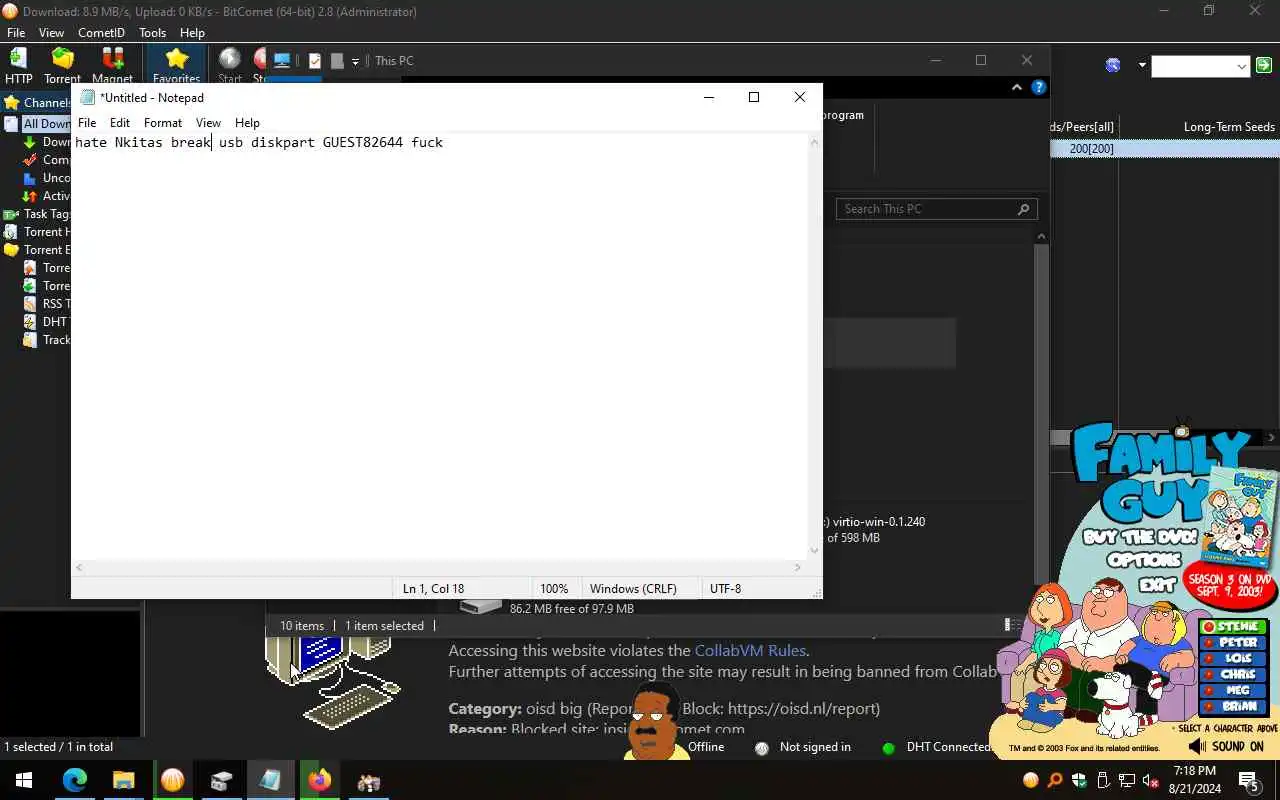Click Notepad horizontal scrollbar right arrow
The height and width of the screenshot is (800, 1280).
[797, 567]
